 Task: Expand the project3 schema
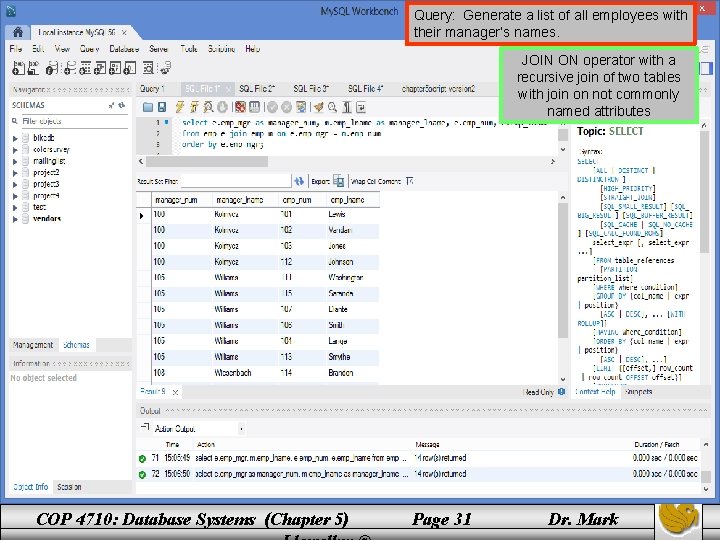(15, 184)
